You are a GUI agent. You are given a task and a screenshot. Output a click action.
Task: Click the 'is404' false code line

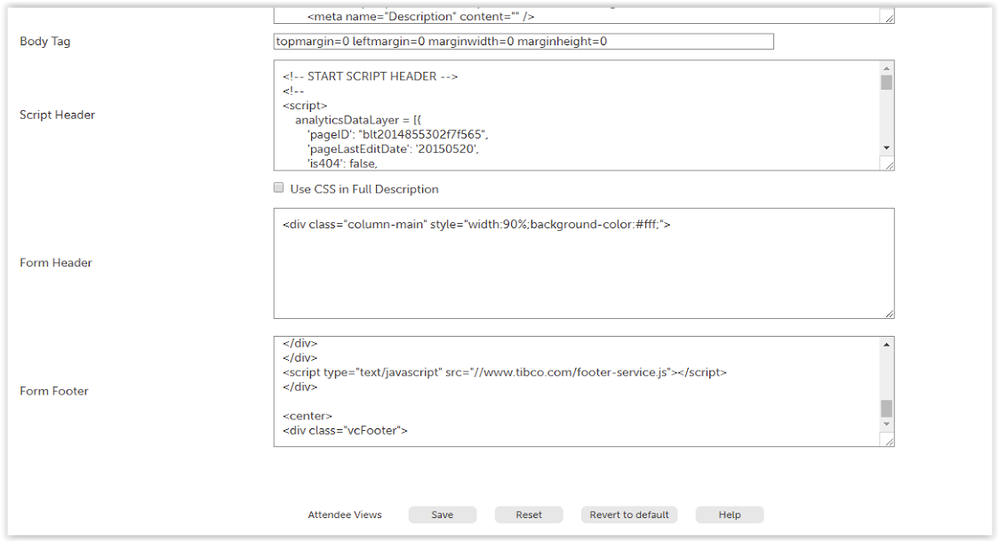(343, 164)
